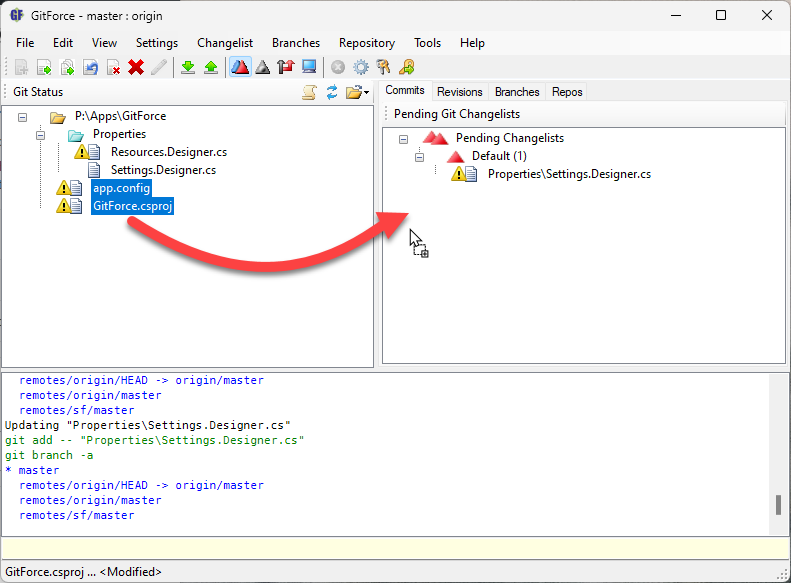Open the Settings menu
This screenshot has height=583, width=791.
click(157, 43)
